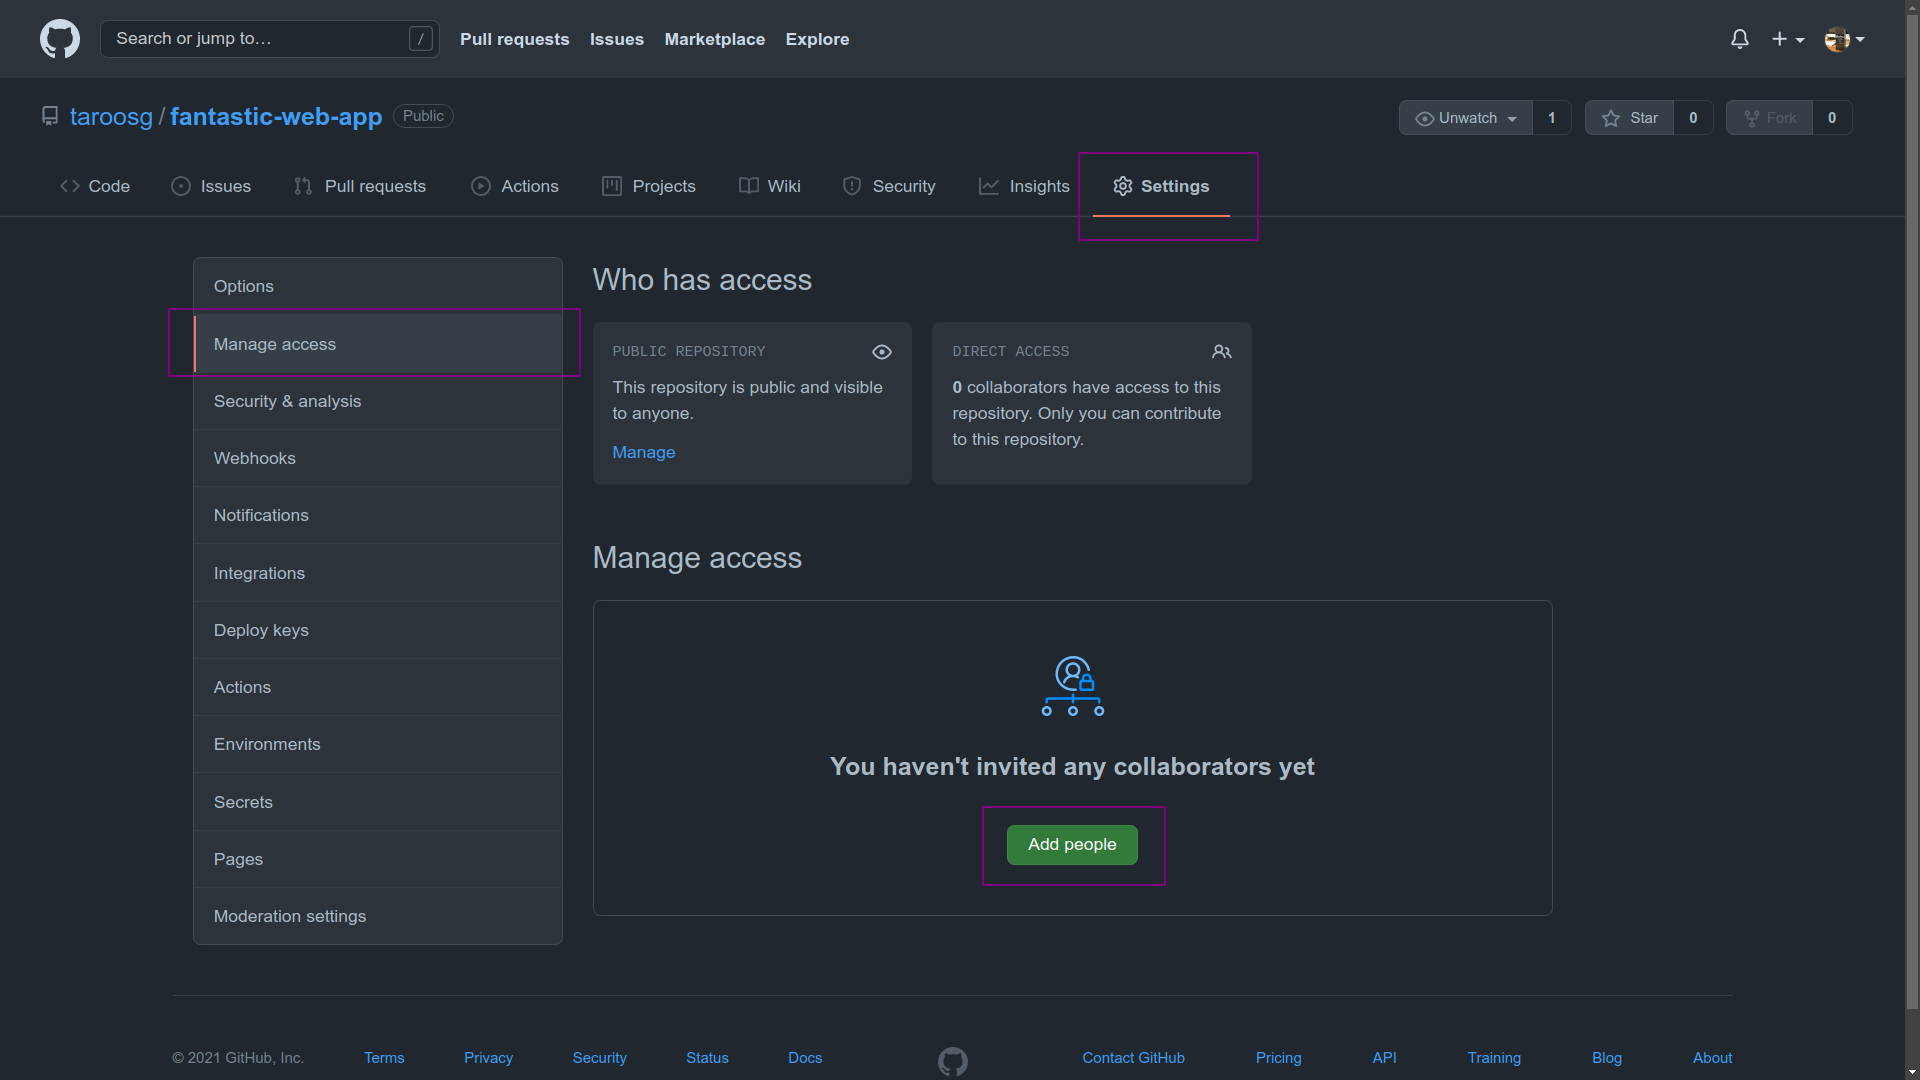
Task: Open Privacy link in footer
Action: [488, 1058]
